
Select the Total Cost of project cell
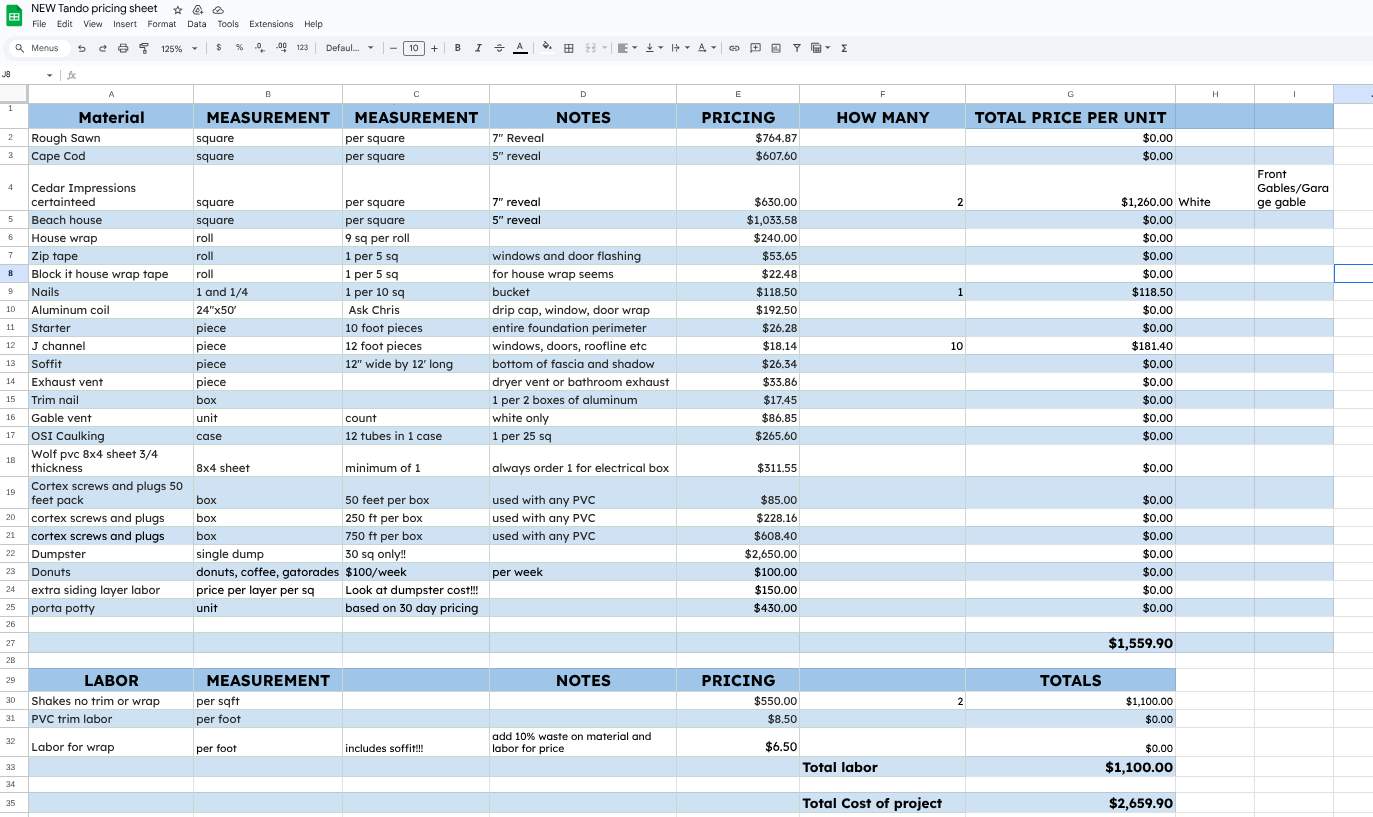pos(883,803)
